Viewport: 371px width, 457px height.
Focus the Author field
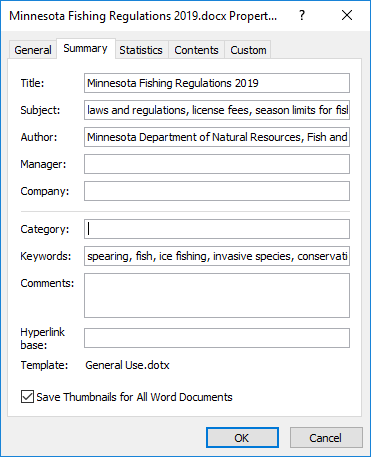click(x=217, y=137)
